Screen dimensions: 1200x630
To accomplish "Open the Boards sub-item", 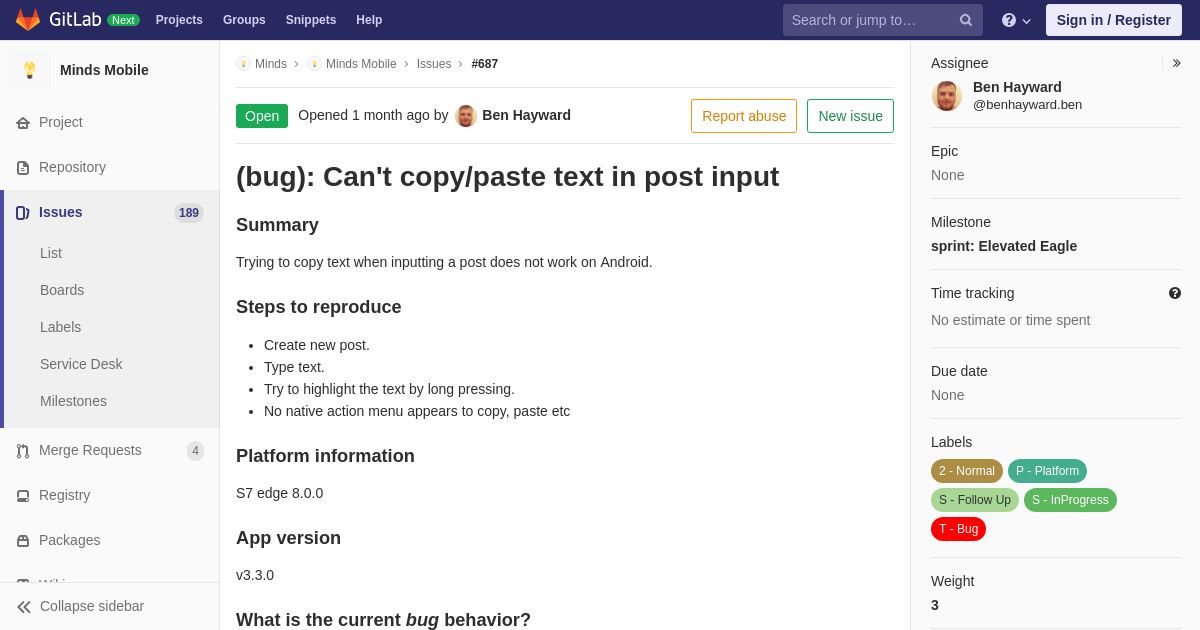I will click(x=62, y=290).
